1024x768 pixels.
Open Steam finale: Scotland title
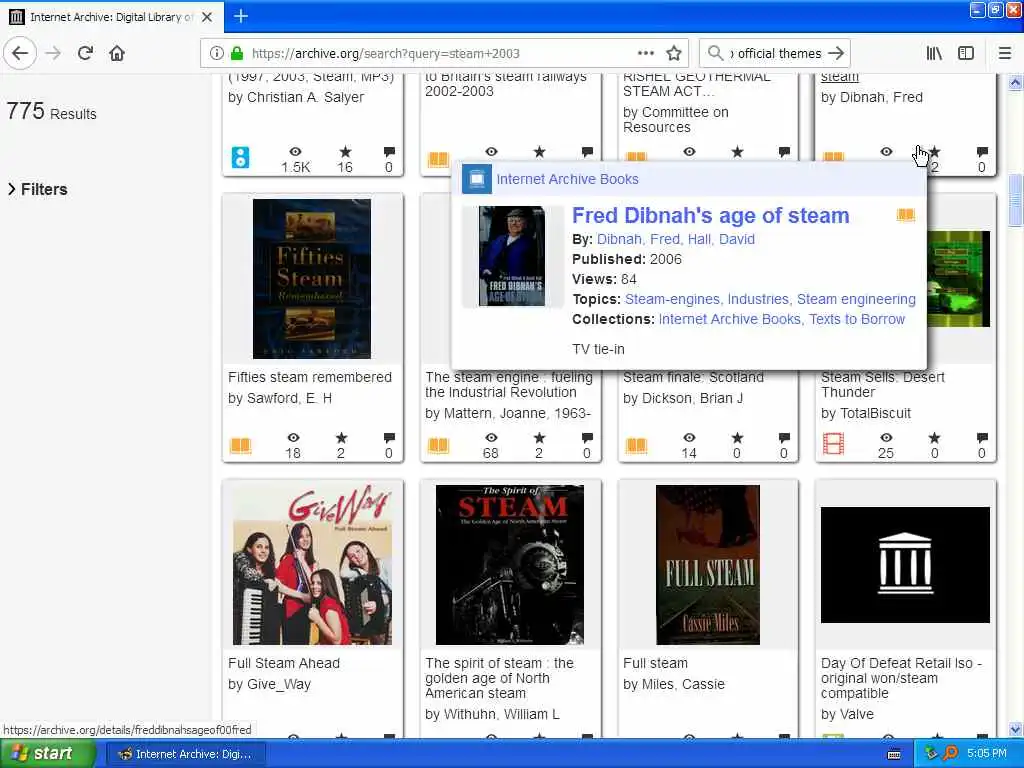[x=693, y=377]
